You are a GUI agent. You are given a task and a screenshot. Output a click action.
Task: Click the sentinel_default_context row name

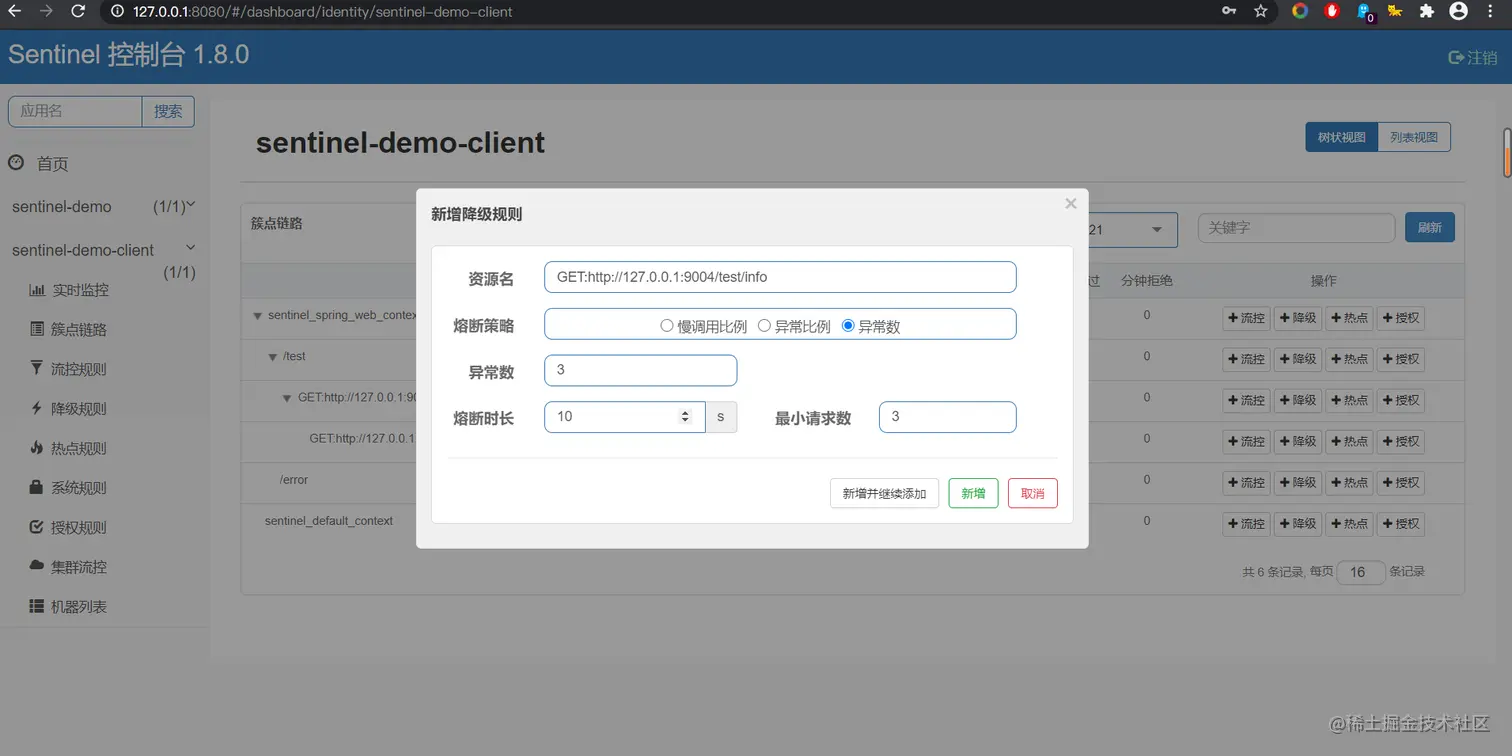pyautogui.click(x=329, y=521)
